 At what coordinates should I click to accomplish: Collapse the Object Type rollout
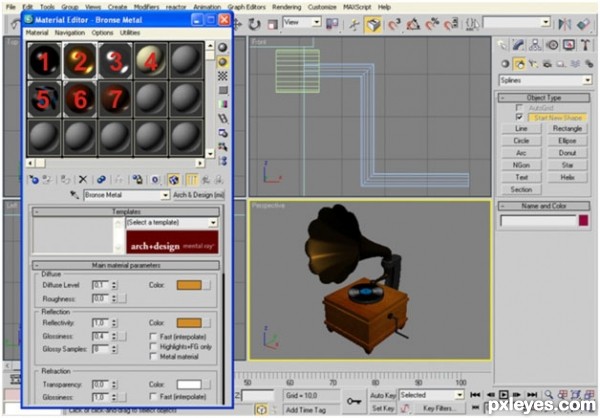click(x=544, y=98)
